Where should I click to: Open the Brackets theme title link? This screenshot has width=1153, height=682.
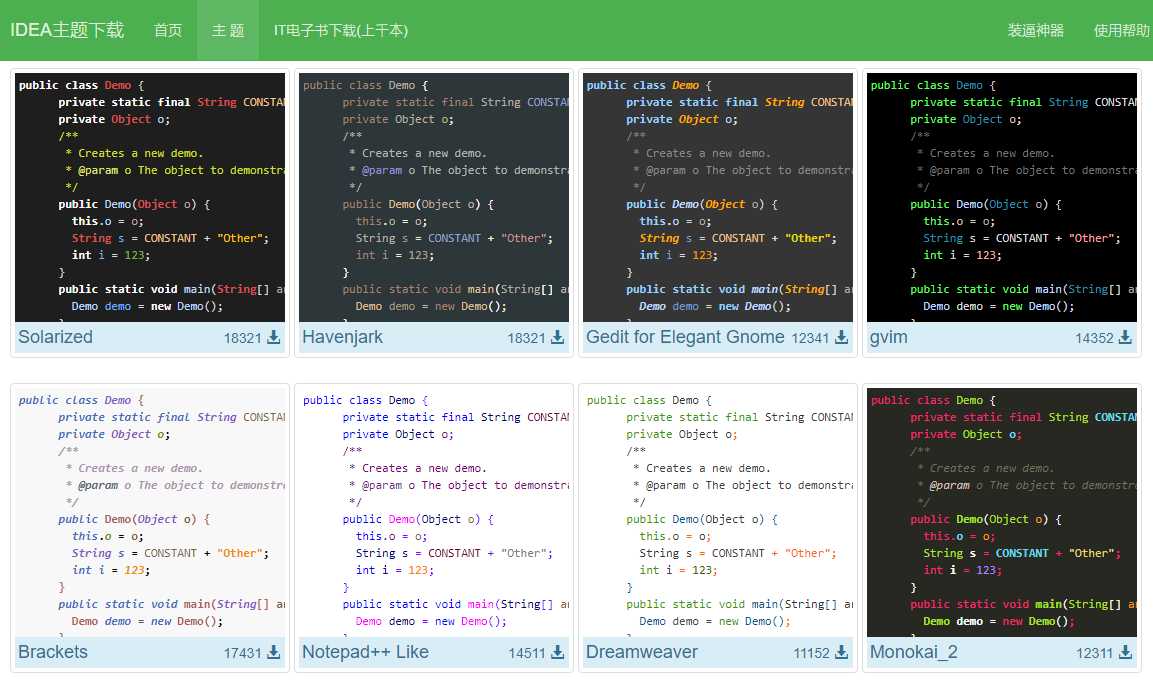point(52,652)
